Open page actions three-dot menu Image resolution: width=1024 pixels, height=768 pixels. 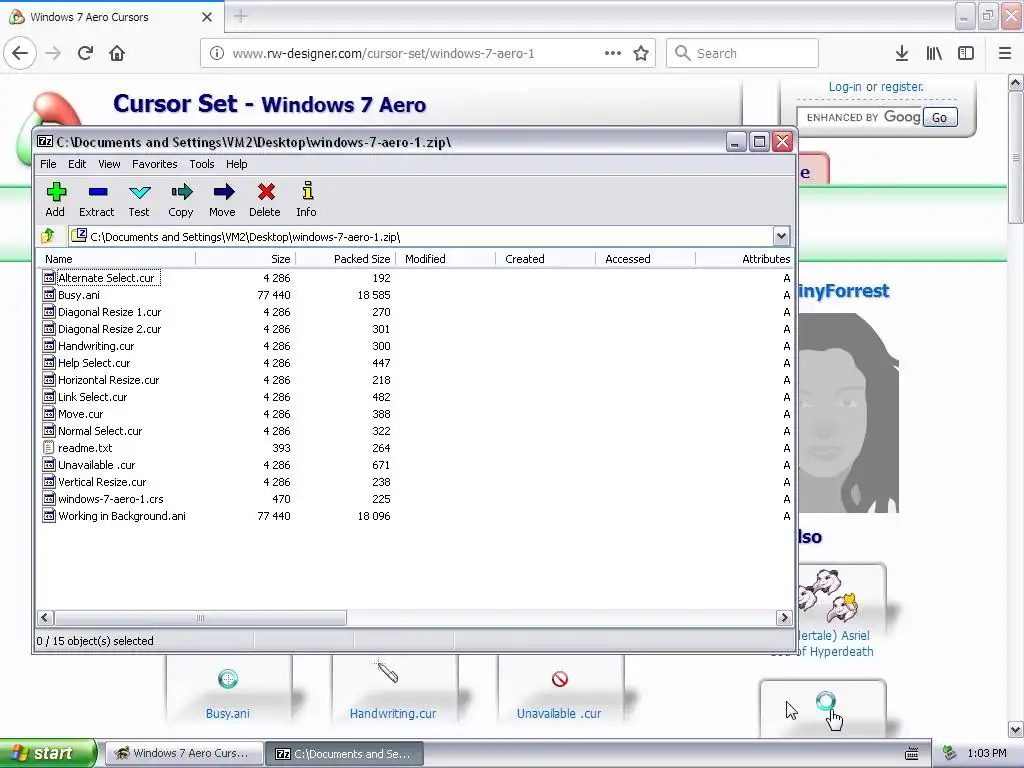[613, 53]
